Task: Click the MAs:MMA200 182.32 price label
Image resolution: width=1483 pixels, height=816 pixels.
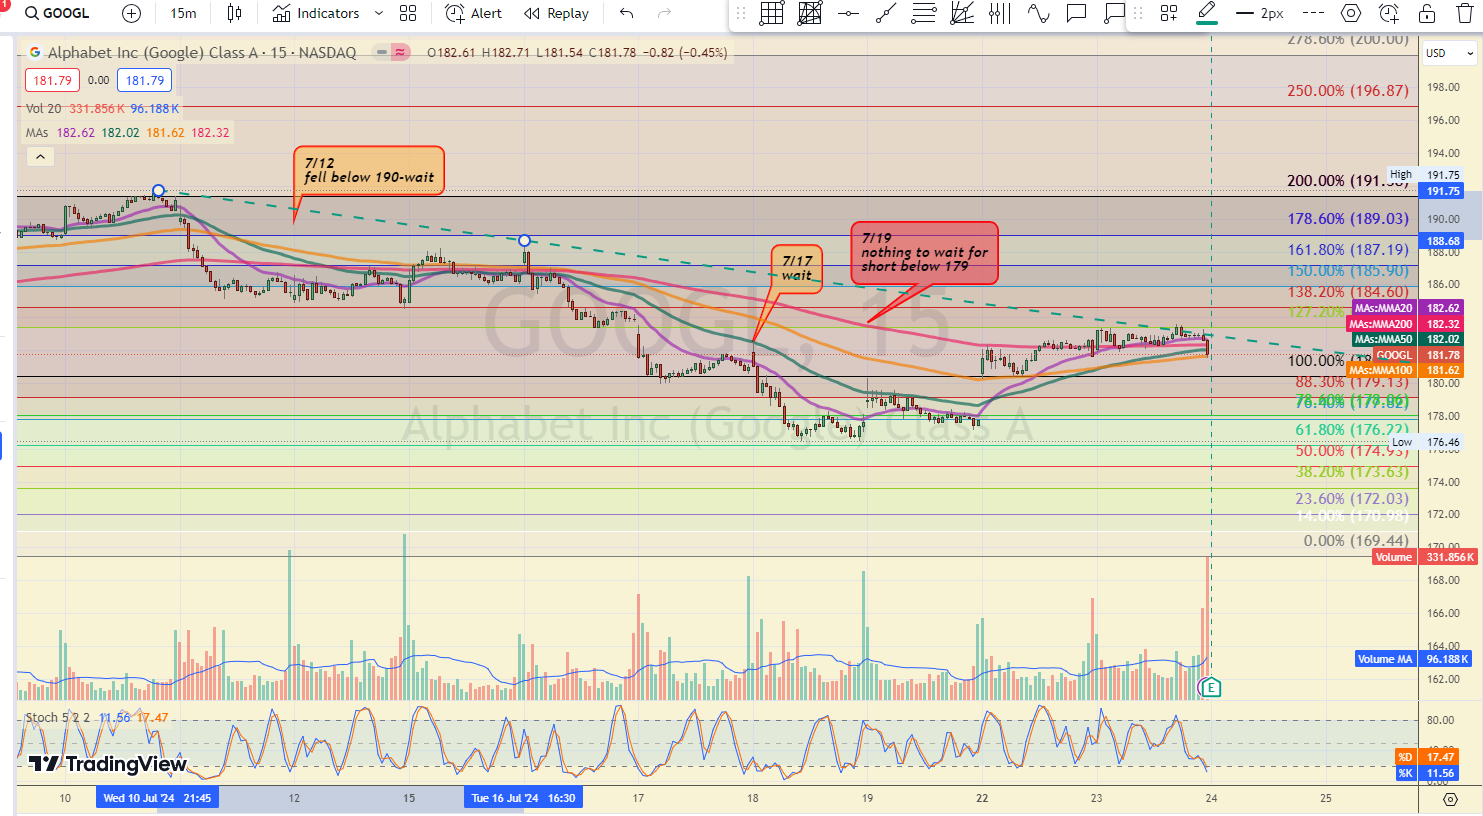Action: (1405, 324)
